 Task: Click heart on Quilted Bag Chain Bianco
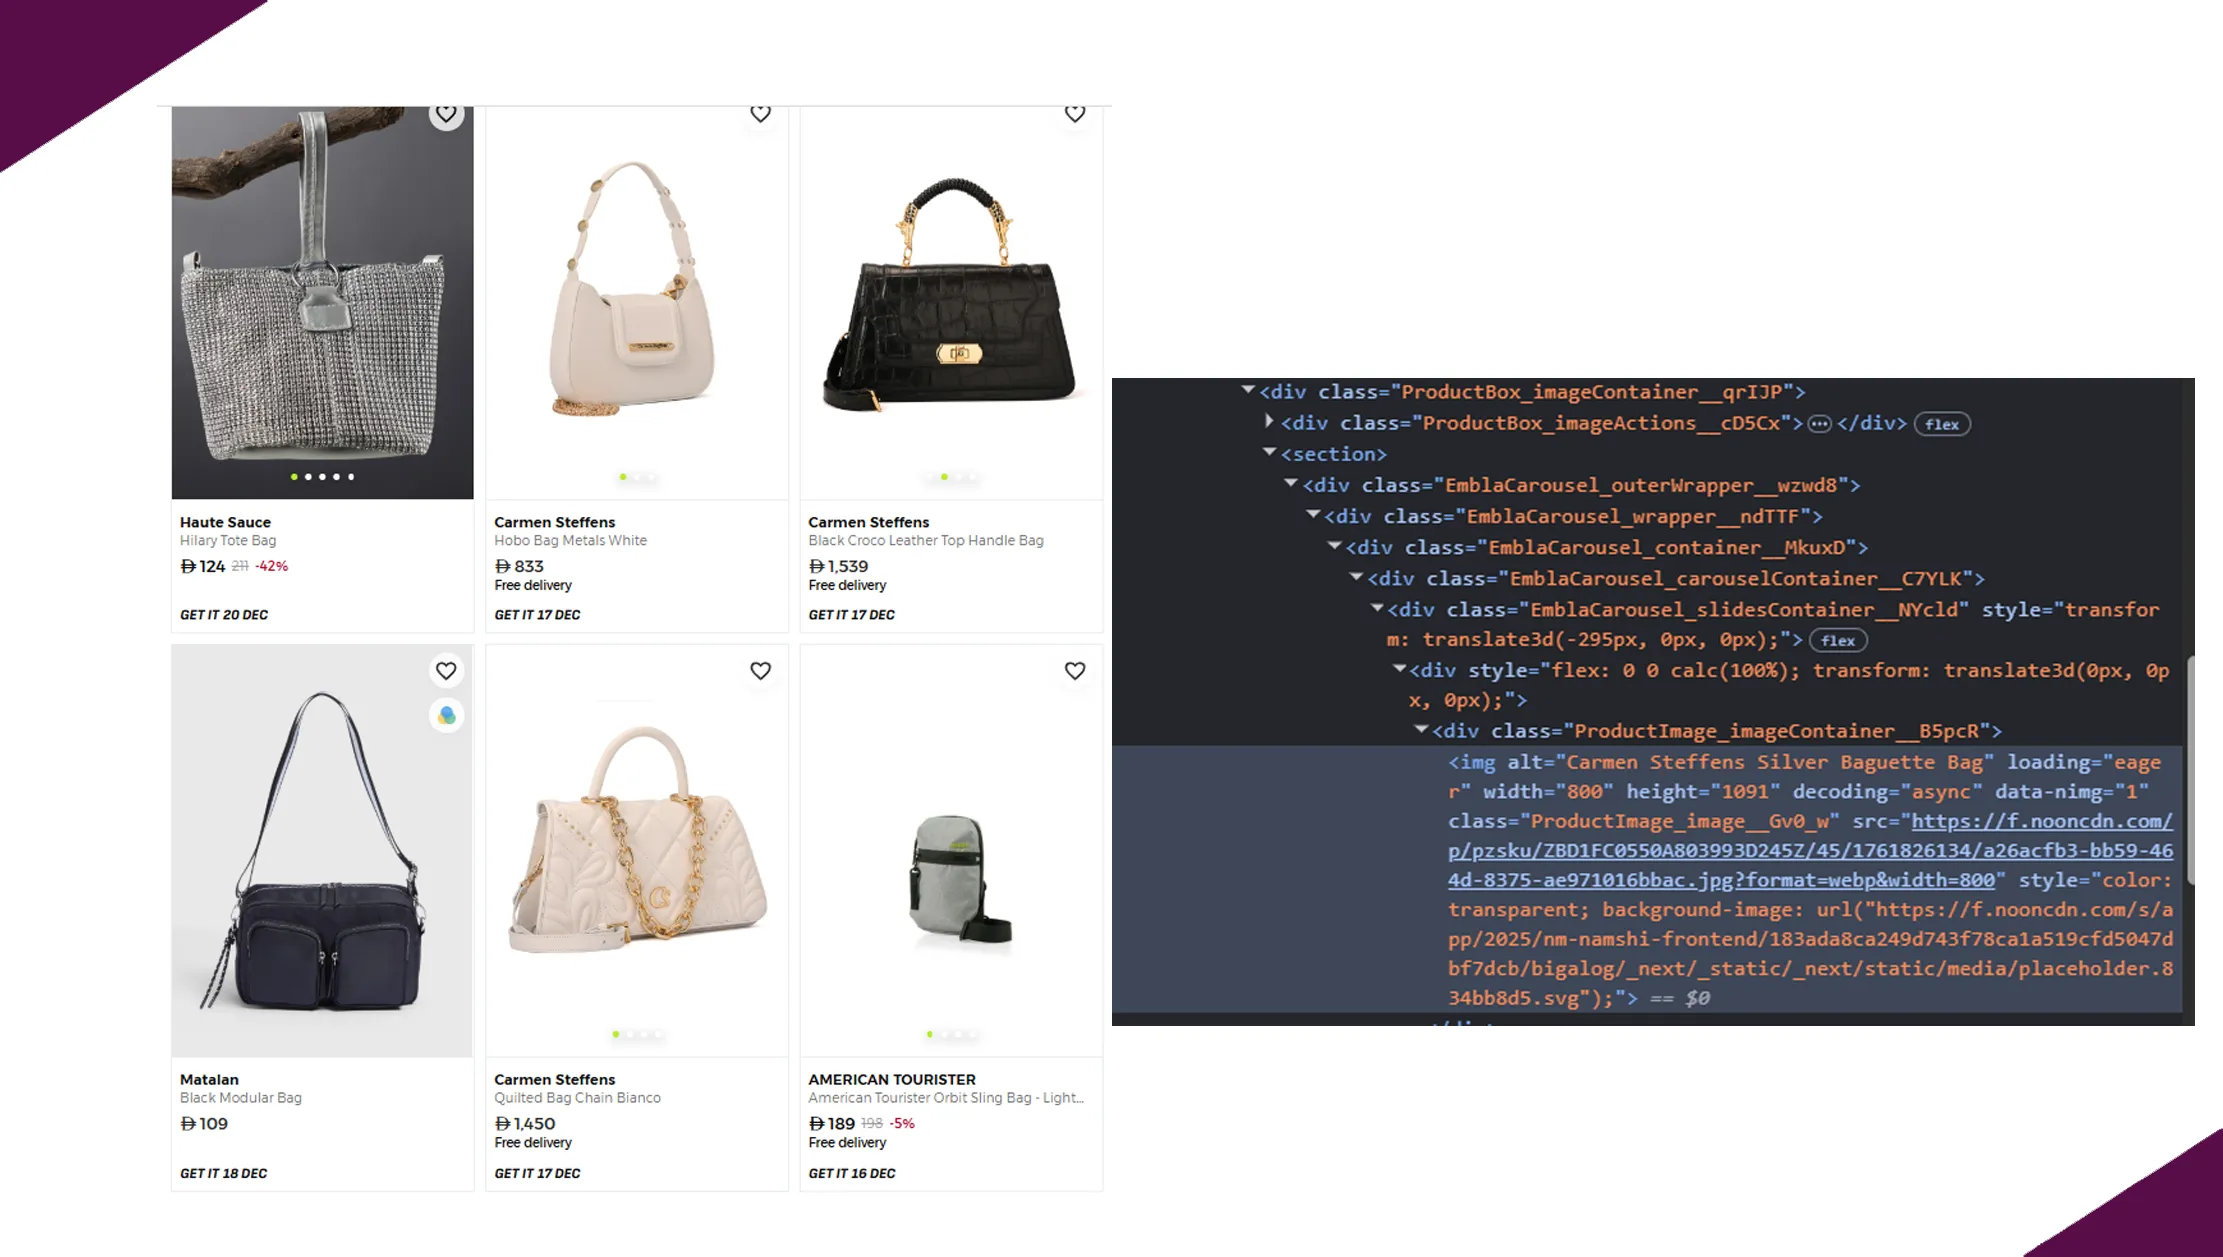tap(760, 671)
